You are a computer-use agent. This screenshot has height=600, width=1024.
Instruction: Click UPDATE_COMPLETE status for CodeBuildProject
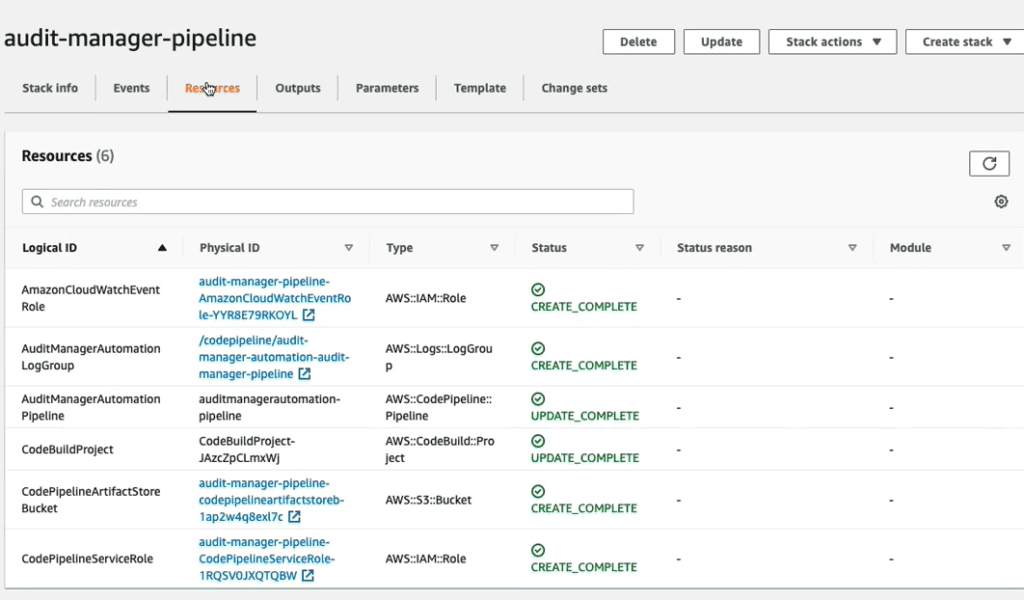click(x=584, y=458)
